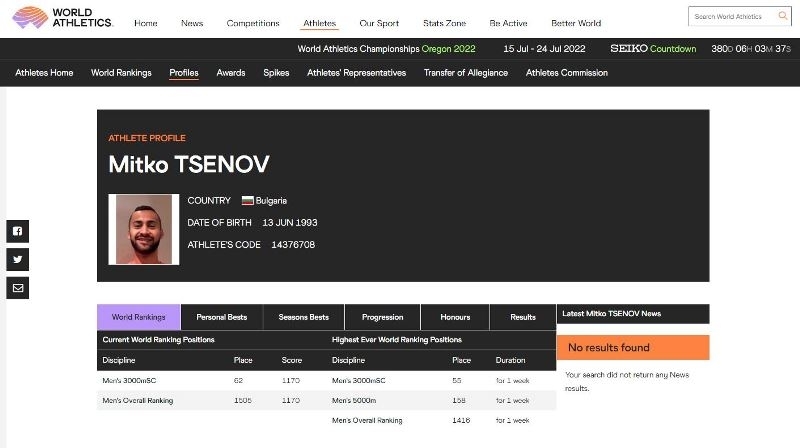Screen dimensions: 800x448
Task: Open the Progression tab
Action: [x=382, y=317]
